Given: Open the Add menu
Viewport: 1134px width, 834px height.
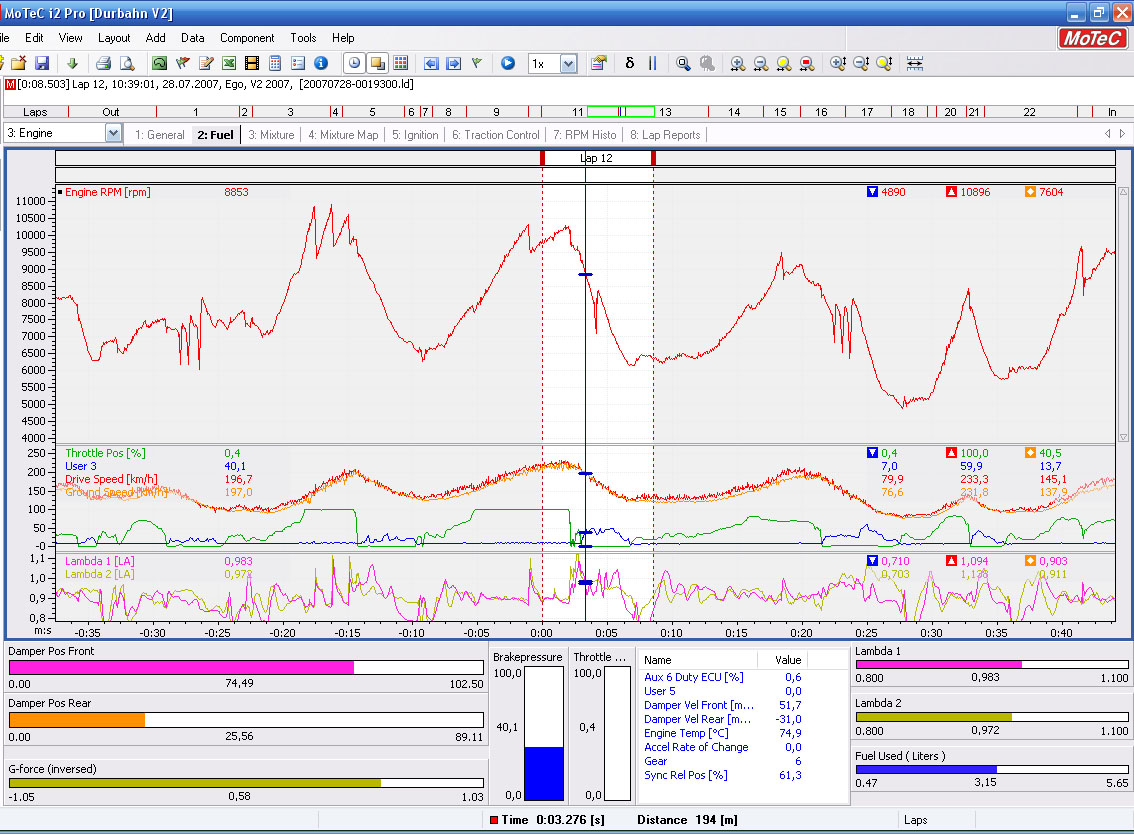Looking at the screenshot, I should (x=155, y=38).
